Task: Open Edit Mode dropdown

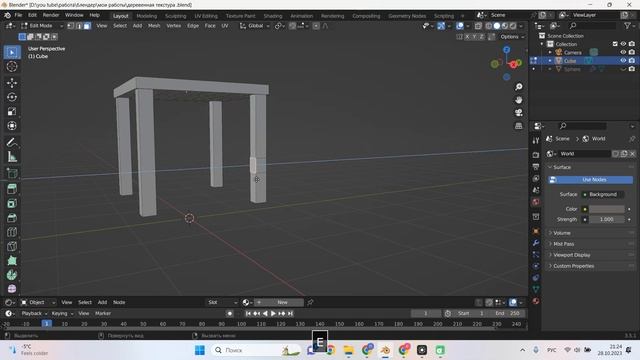Action: point(42,26)
